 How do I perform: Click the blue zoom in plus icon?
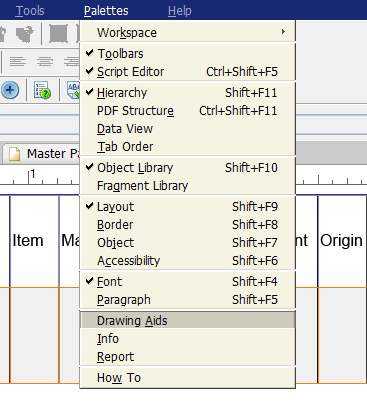pyautogui.click(x=10, y=90)
